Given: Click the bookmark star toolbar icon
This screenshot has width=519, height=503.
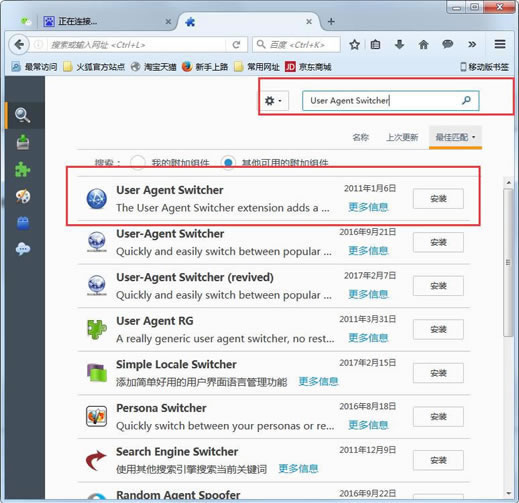Looking at the screenshot, I should pos(354,44).
